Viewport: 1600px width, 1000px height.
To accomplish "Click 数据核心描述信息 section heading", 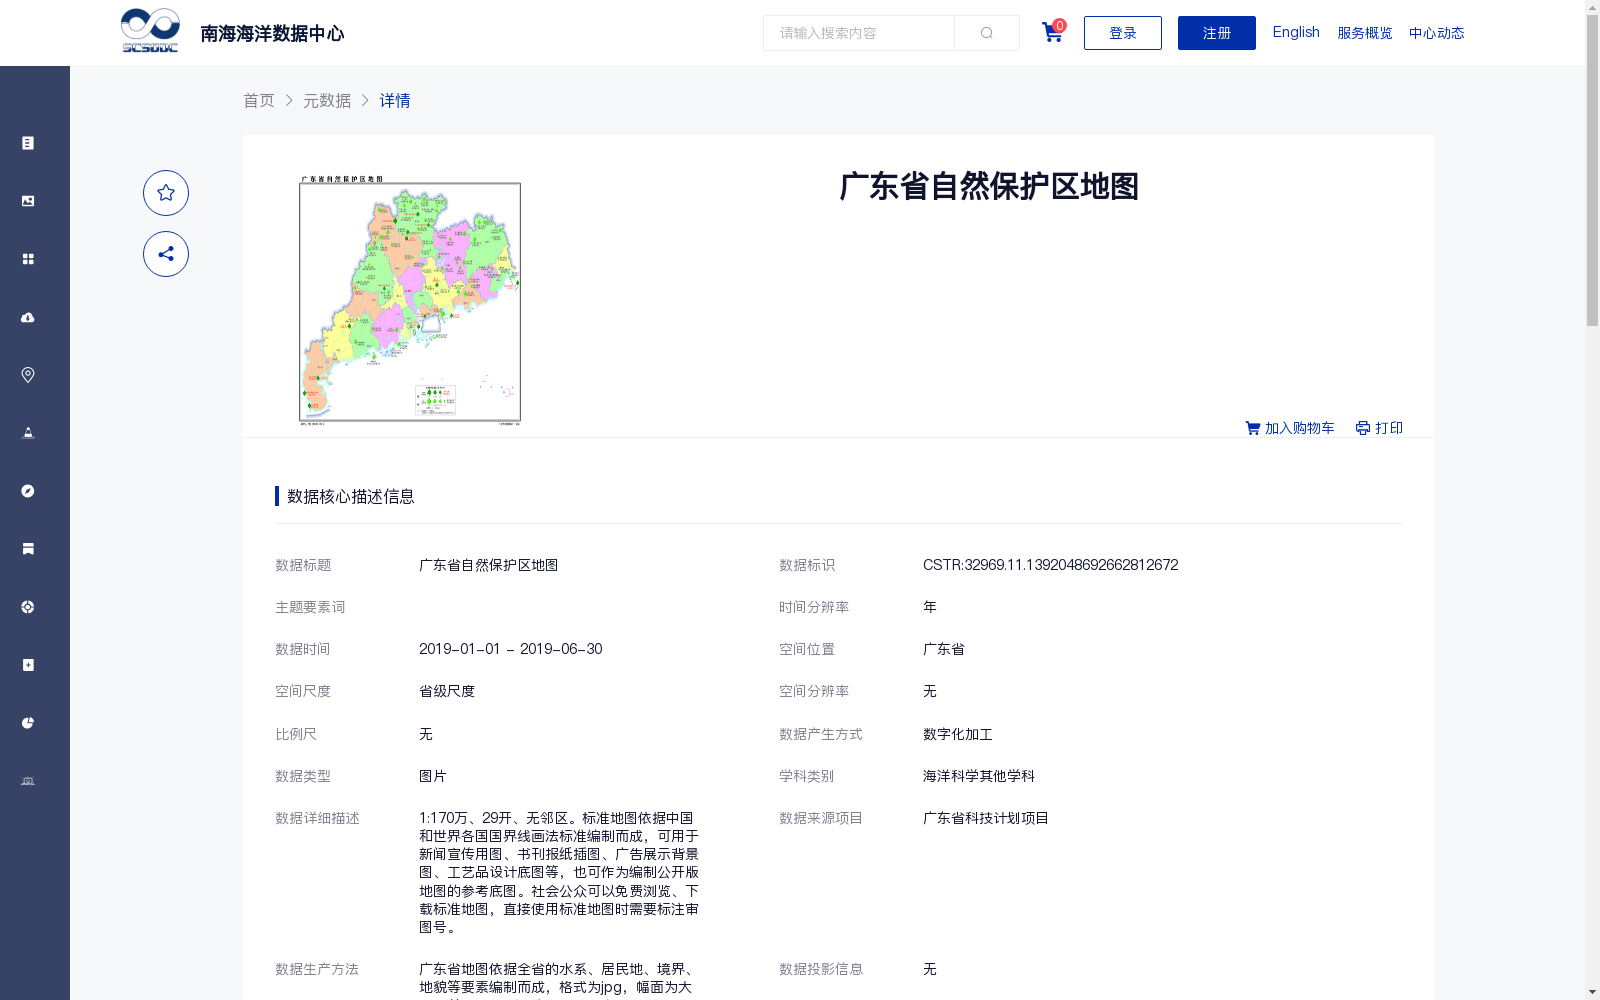I will point(351,496).
